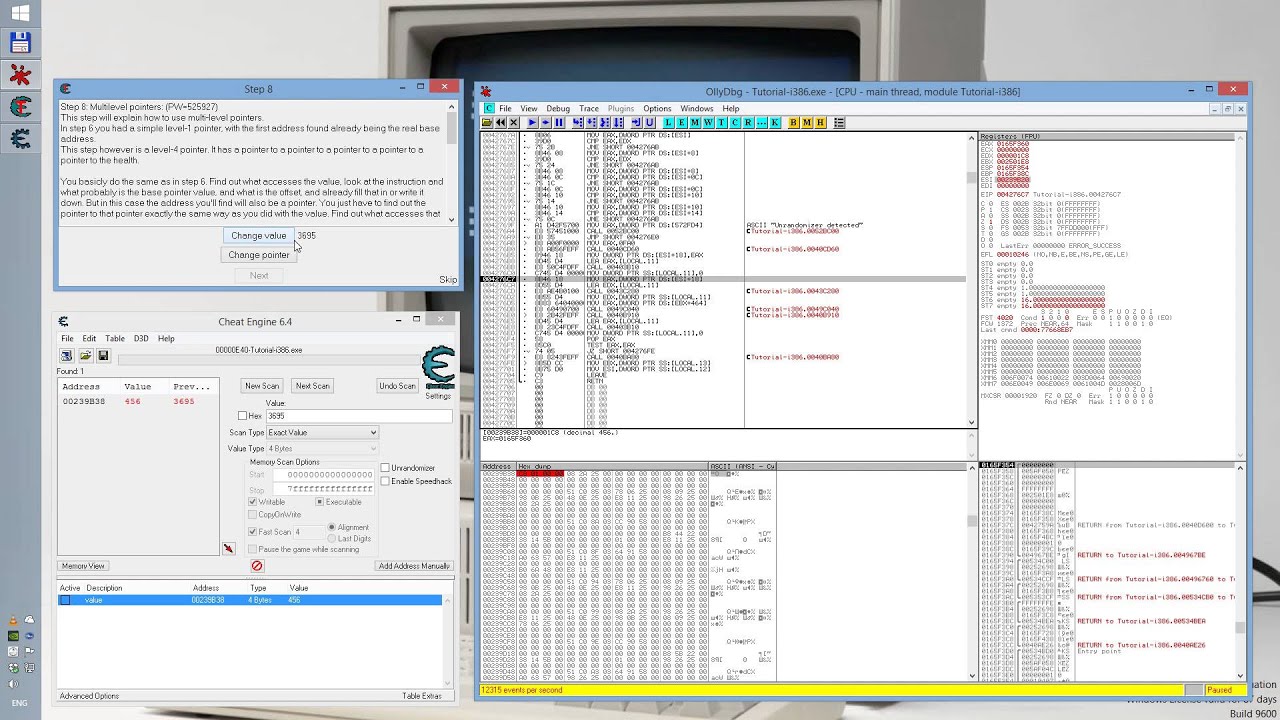
Task: Toggle the Hex checkbox
Action: [x=242, y=416]
